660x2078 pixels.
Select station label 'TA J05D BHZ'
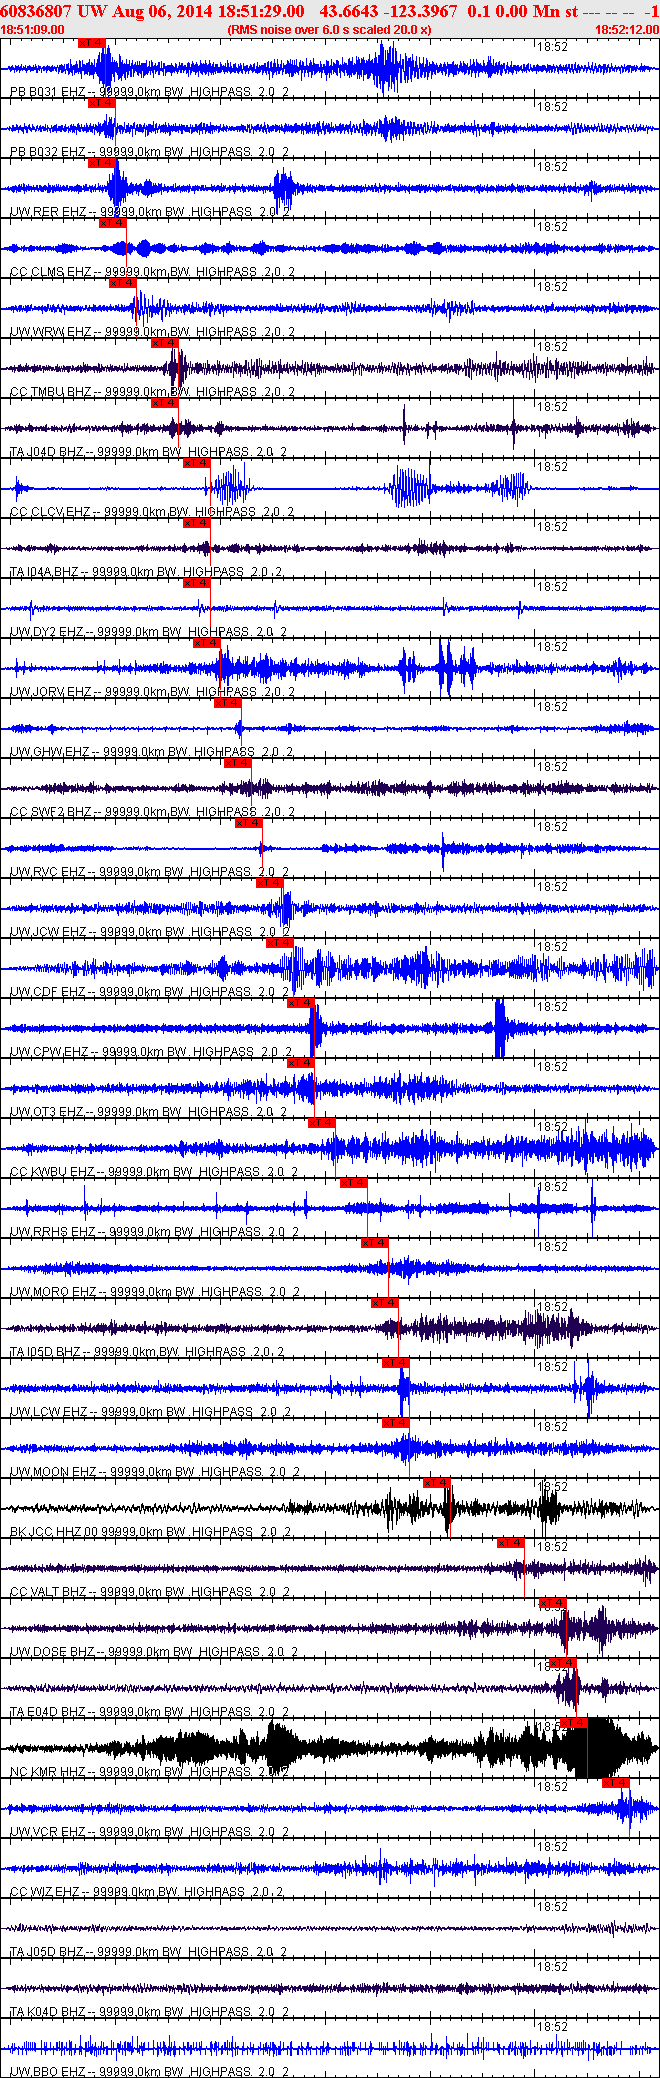(x=47, y=1952)
